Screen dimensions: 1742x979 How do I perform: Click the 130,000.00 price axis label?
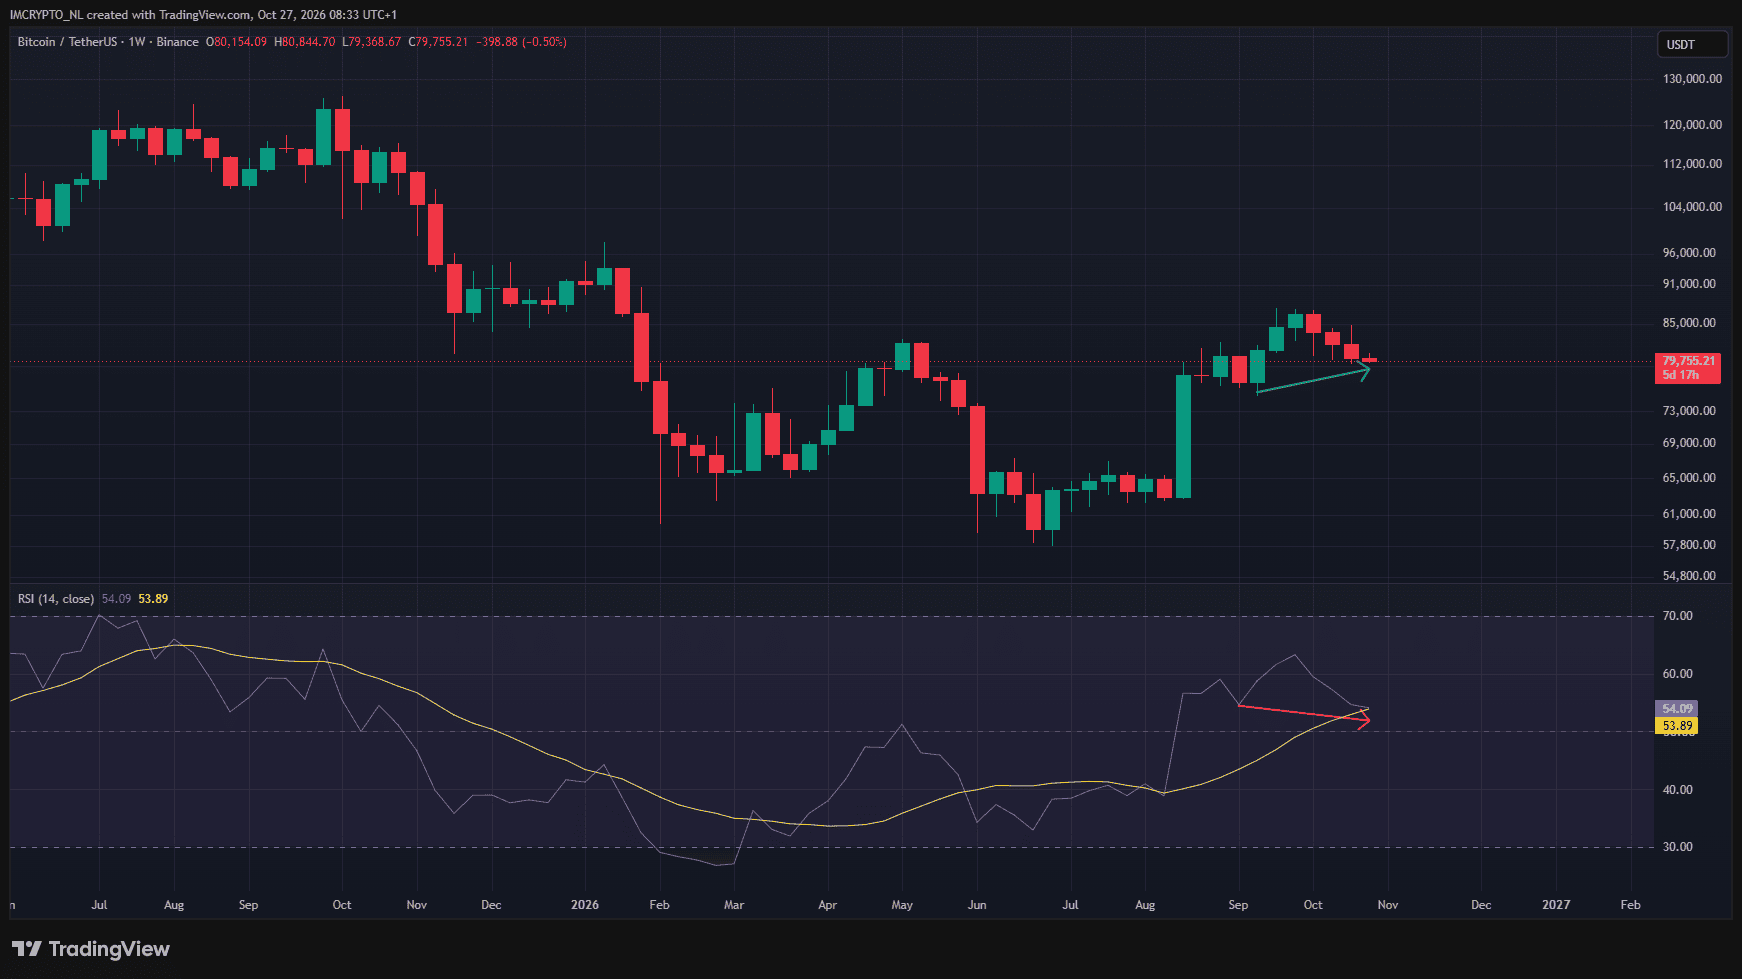pyautogui.click(x=1692, y=79)
